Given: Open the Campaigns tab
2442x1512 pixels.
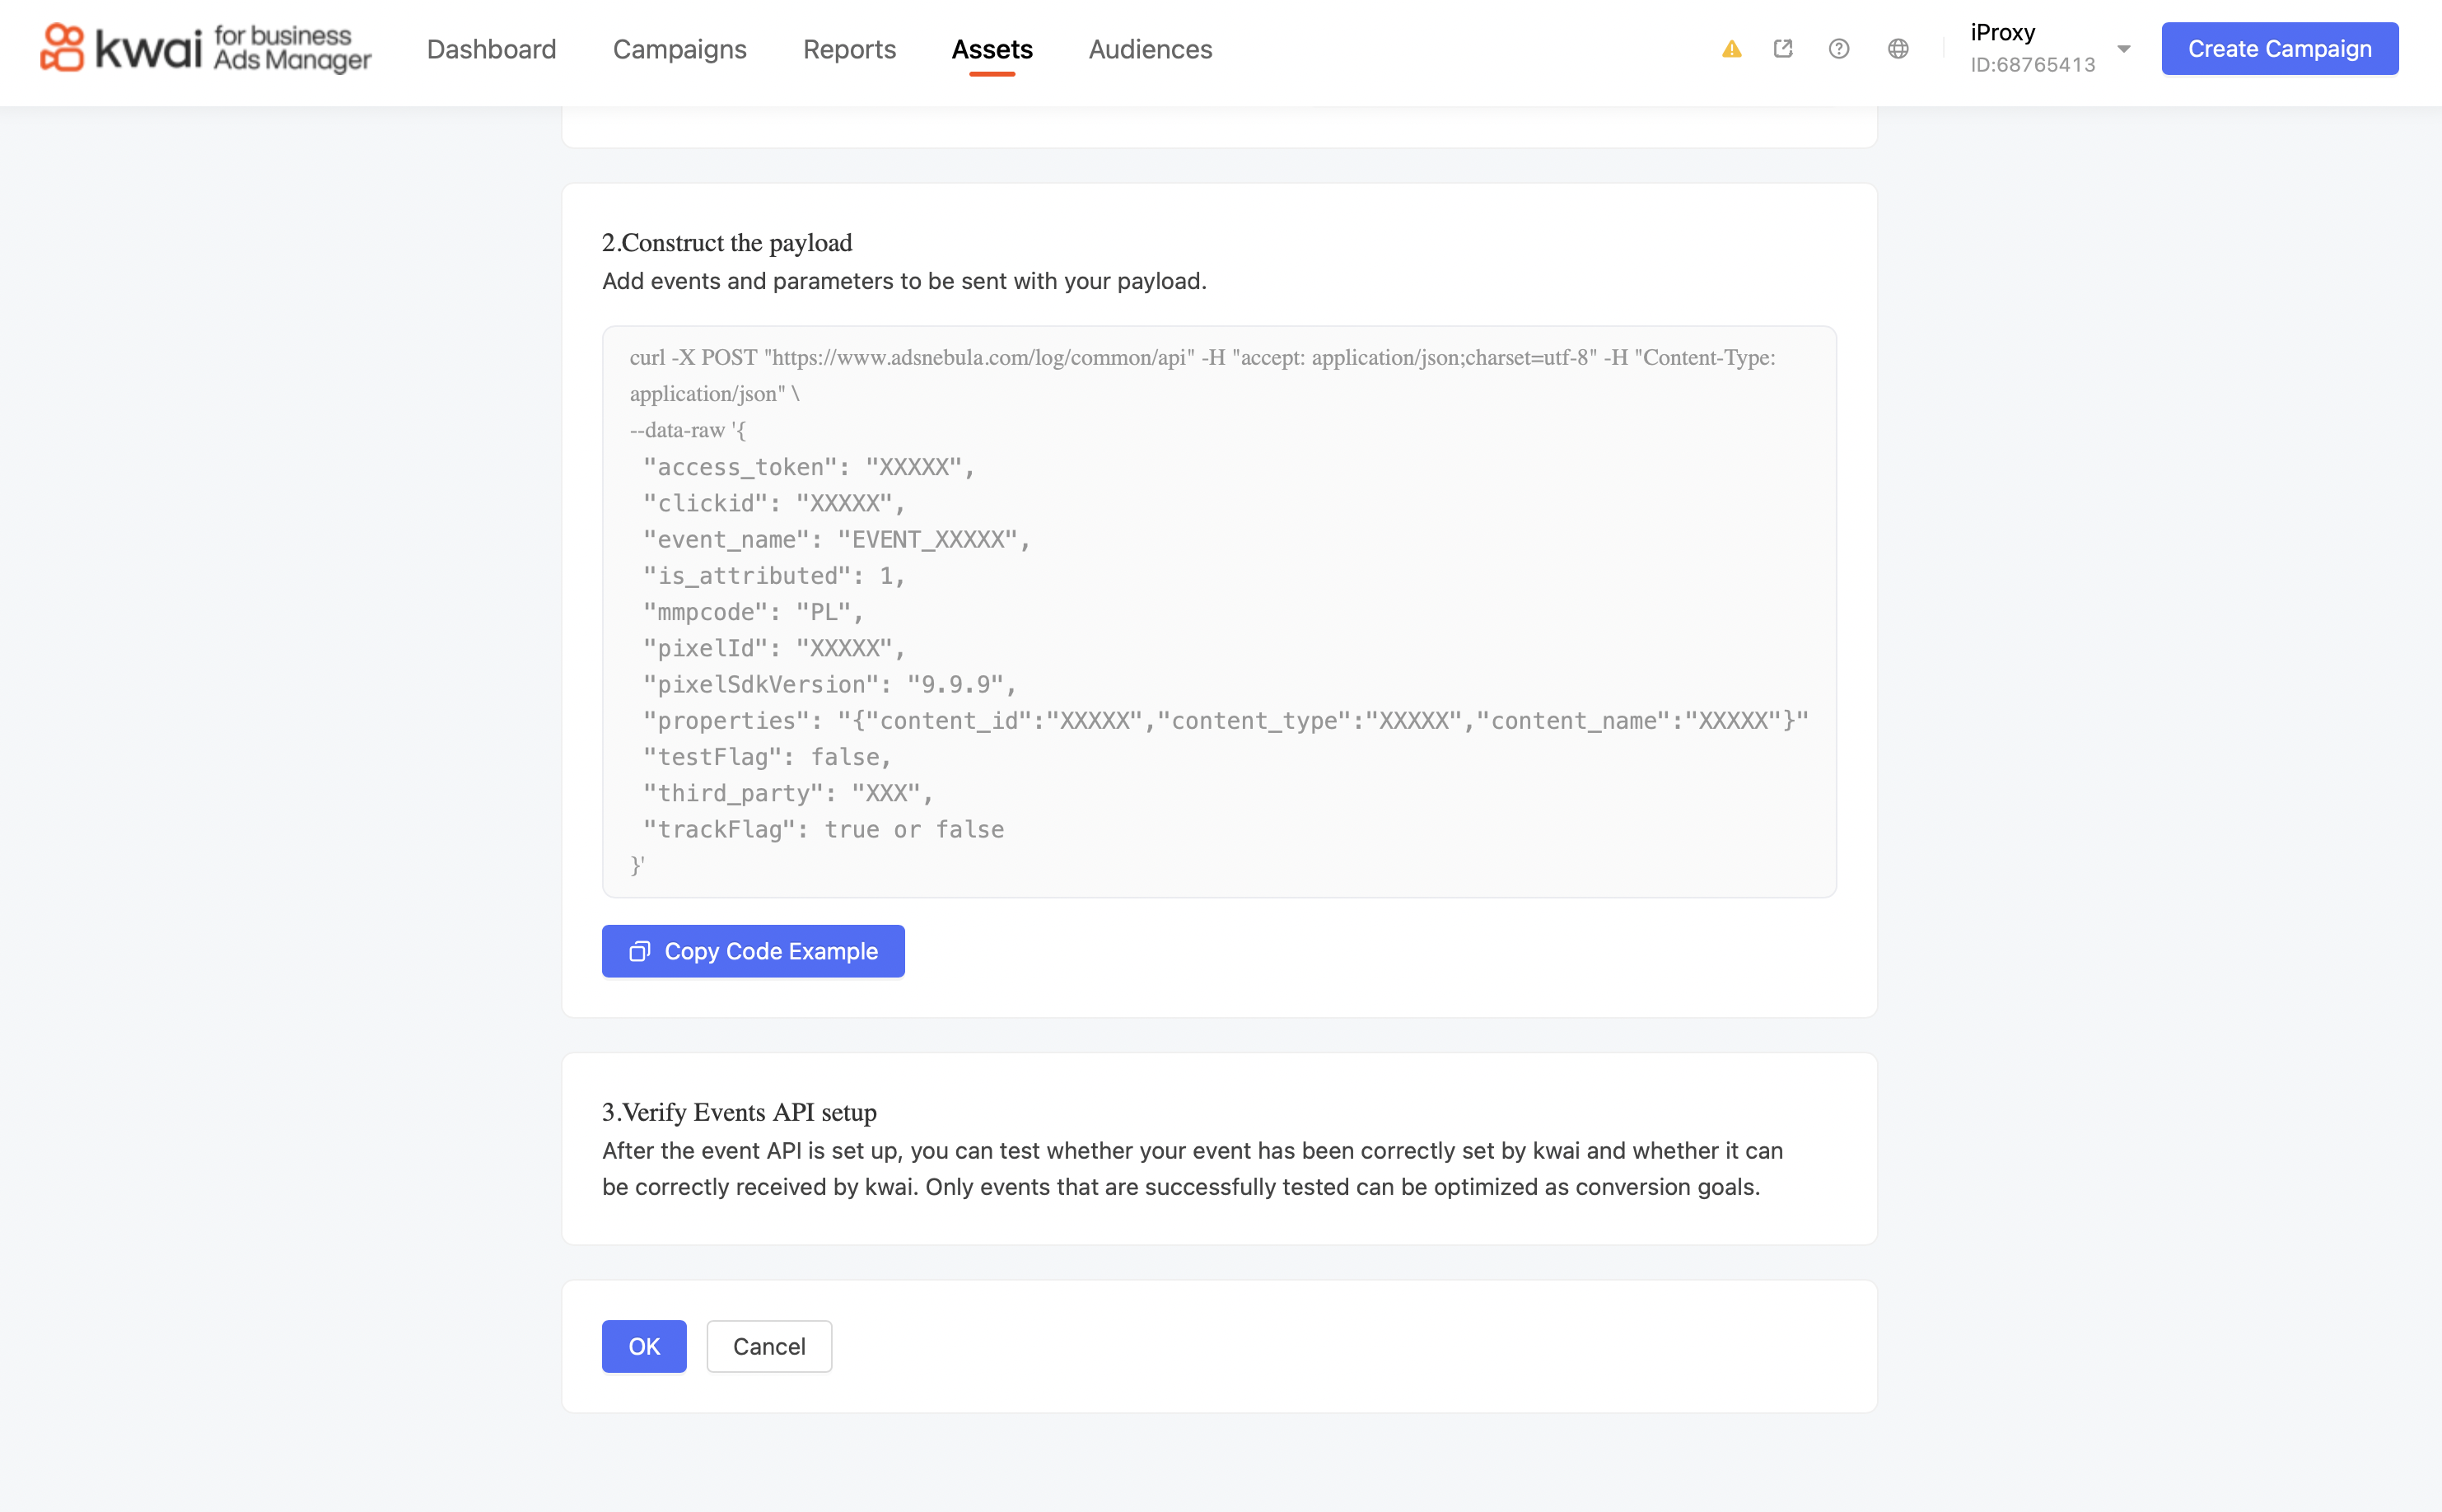Looking at the screenshot, I should (679, 49).
